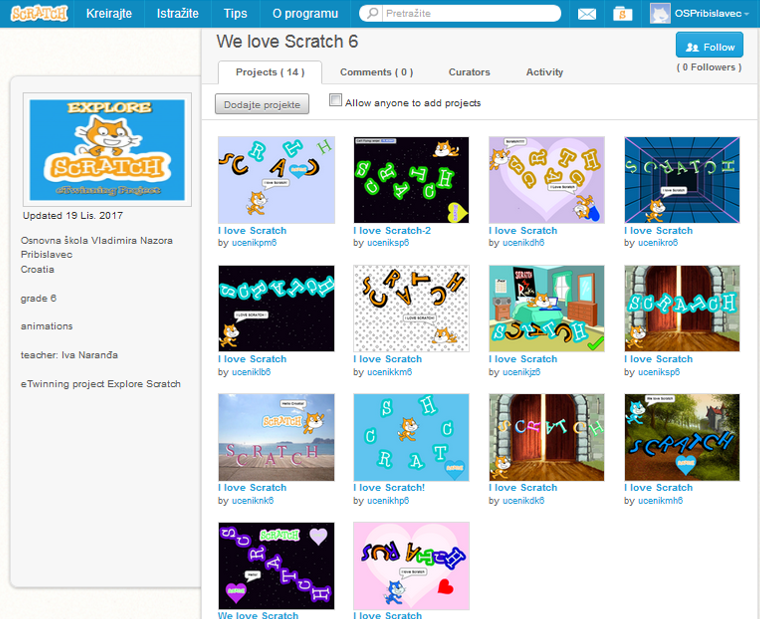This screenshot has height=619, width=760.
Task: Click the Explore Scratch studio cover image
Action: [107, 150]
